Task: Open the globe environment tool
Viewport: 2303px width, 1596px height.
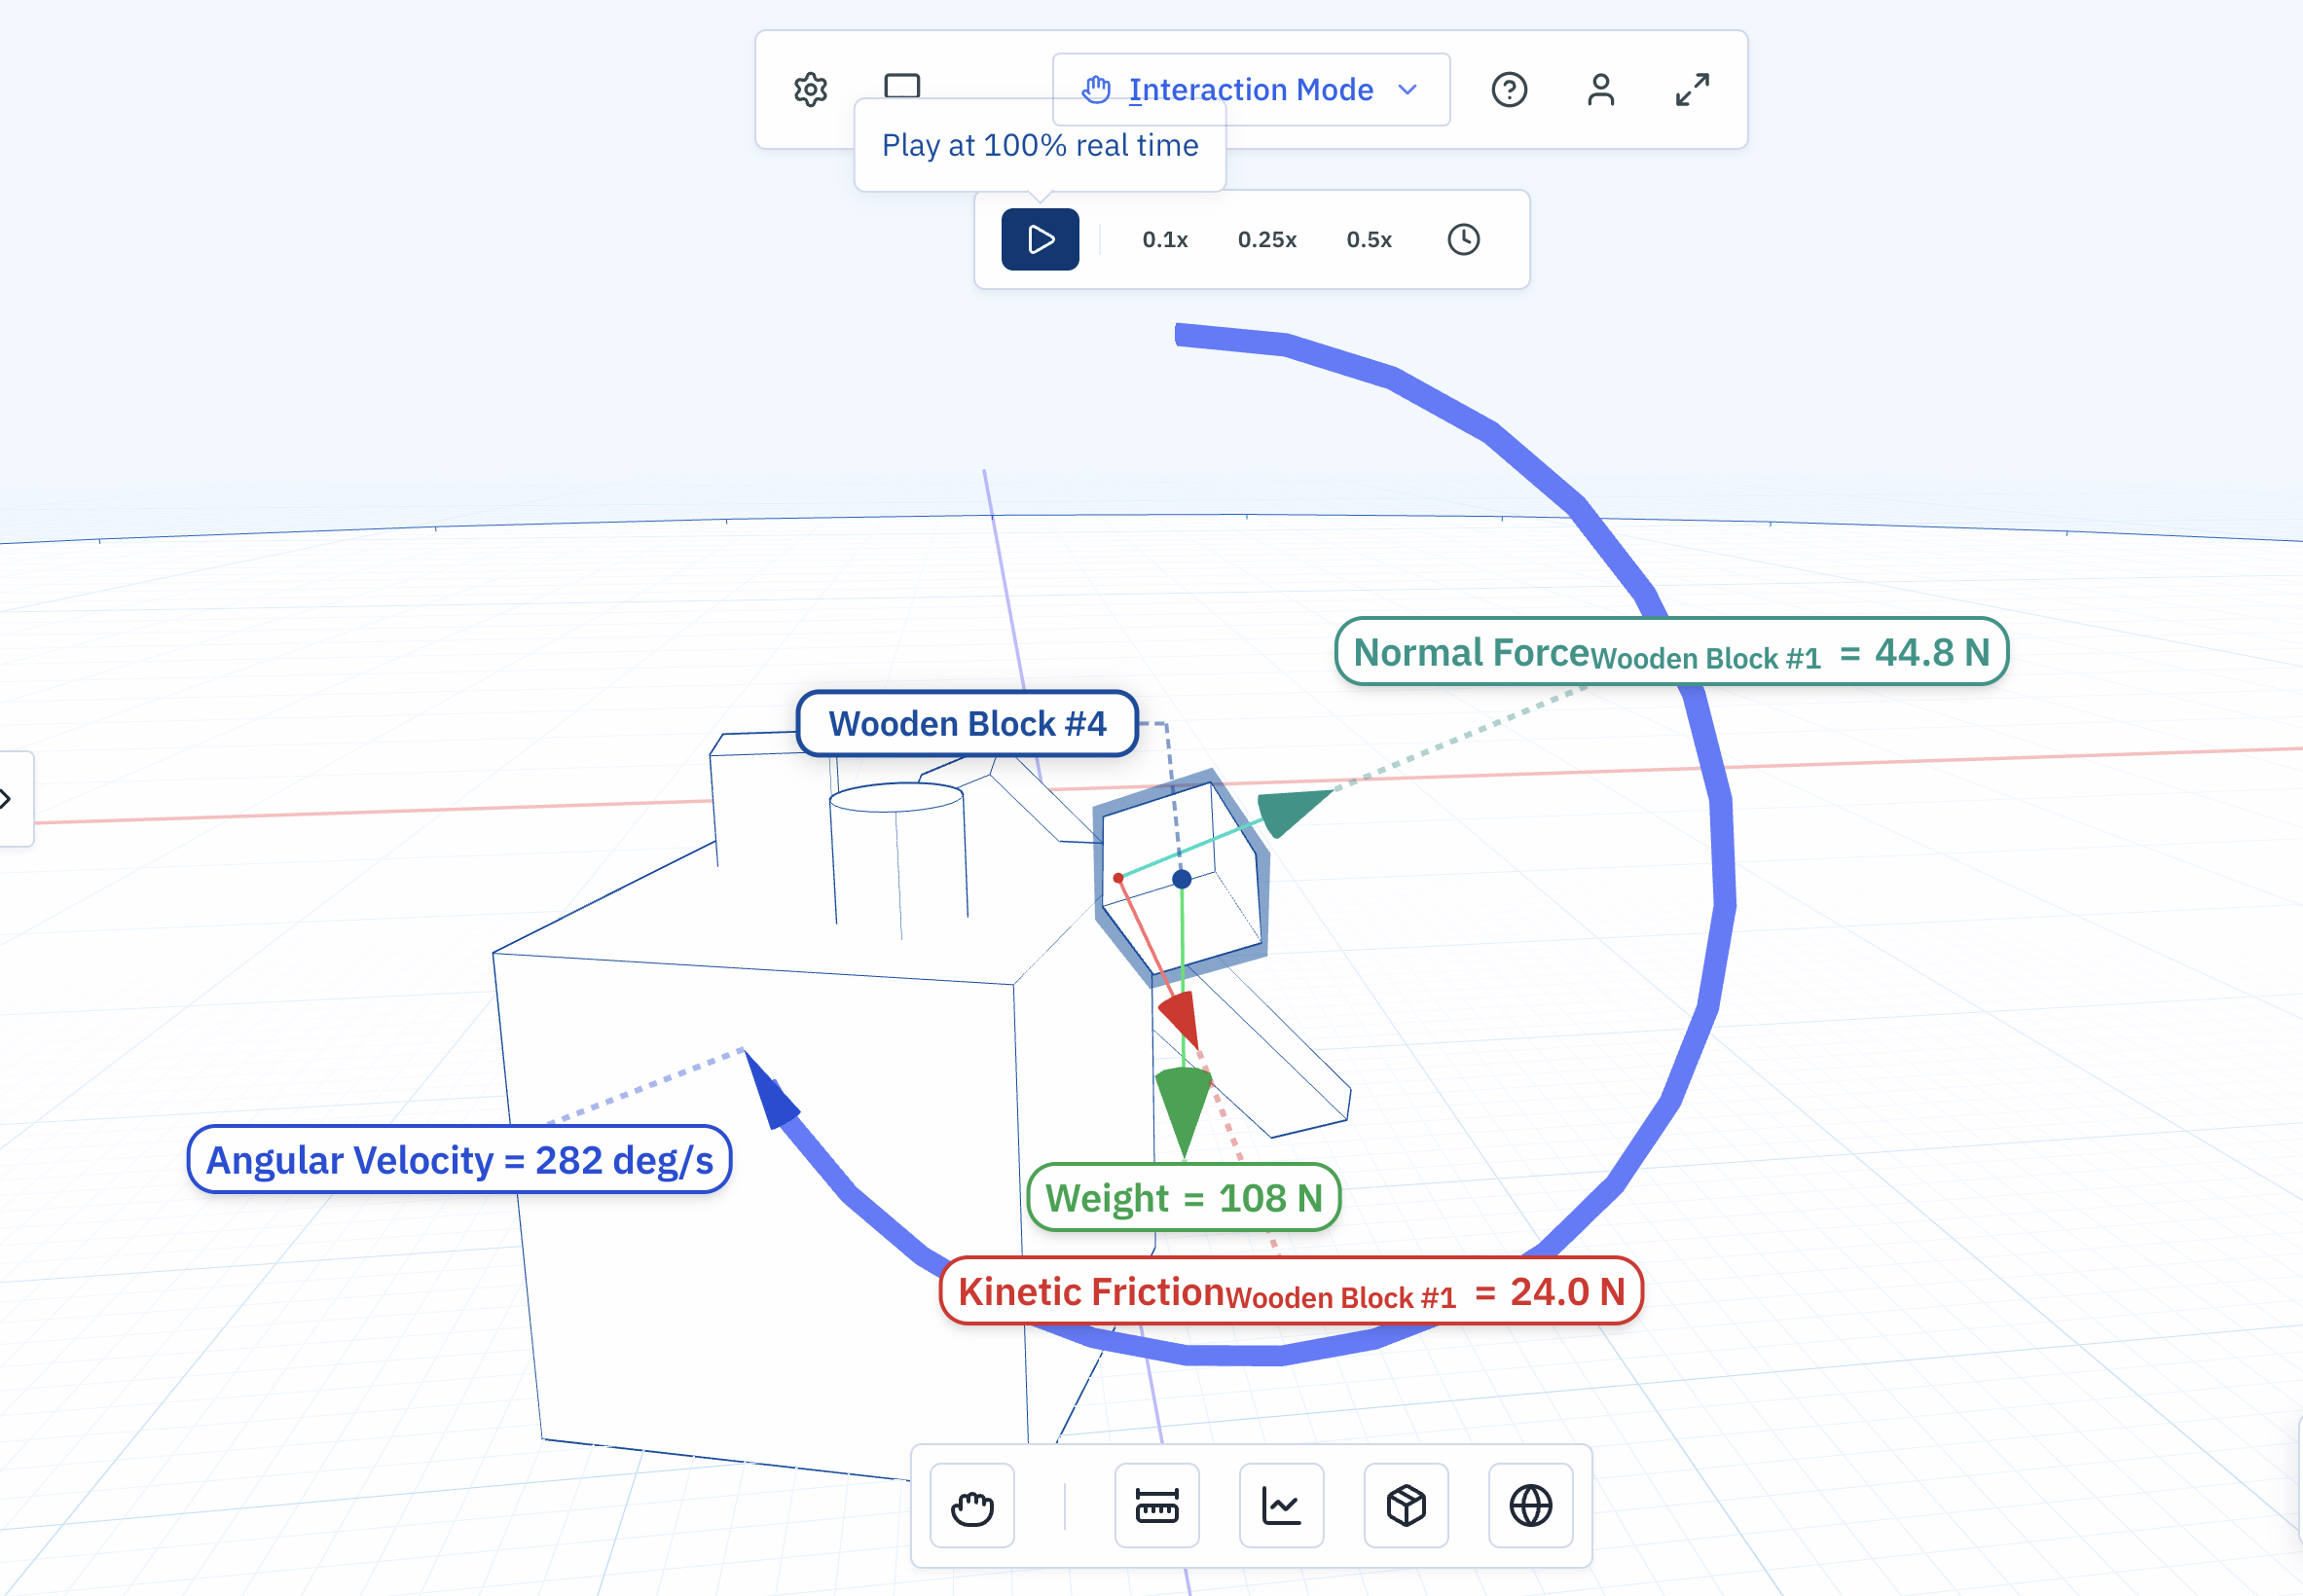Action: 1530,1506
